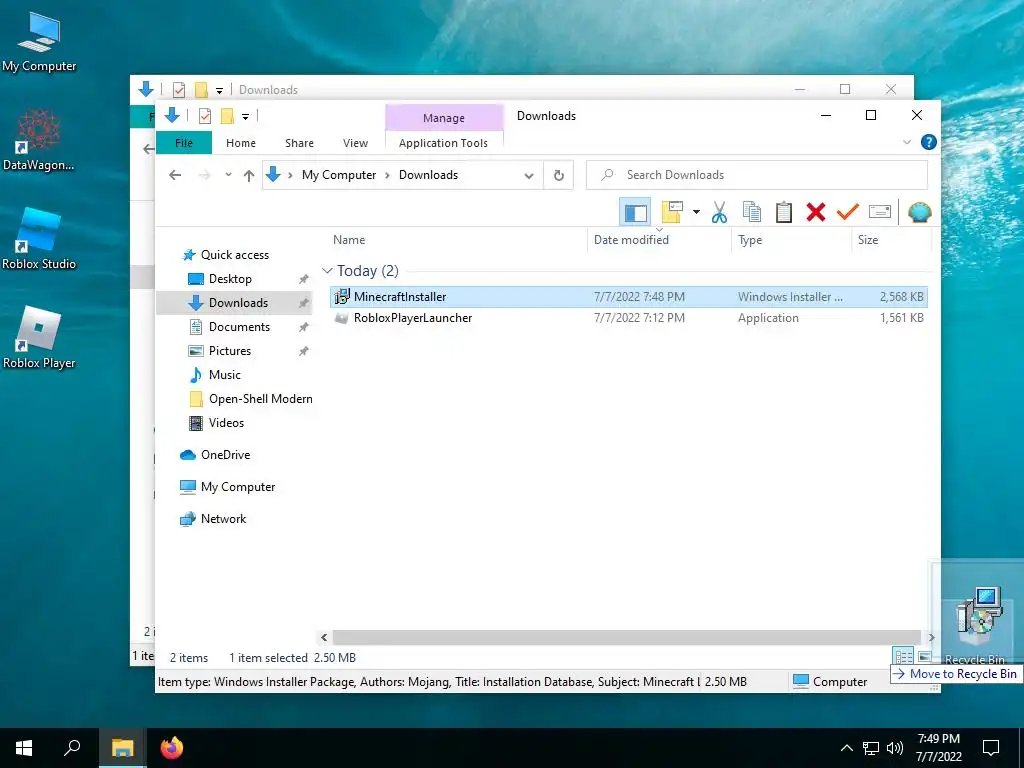Click the orange checkmark Properties icon
Image resolution: width=1024 pixels, height=768 pixels.
tap(848, 212)
